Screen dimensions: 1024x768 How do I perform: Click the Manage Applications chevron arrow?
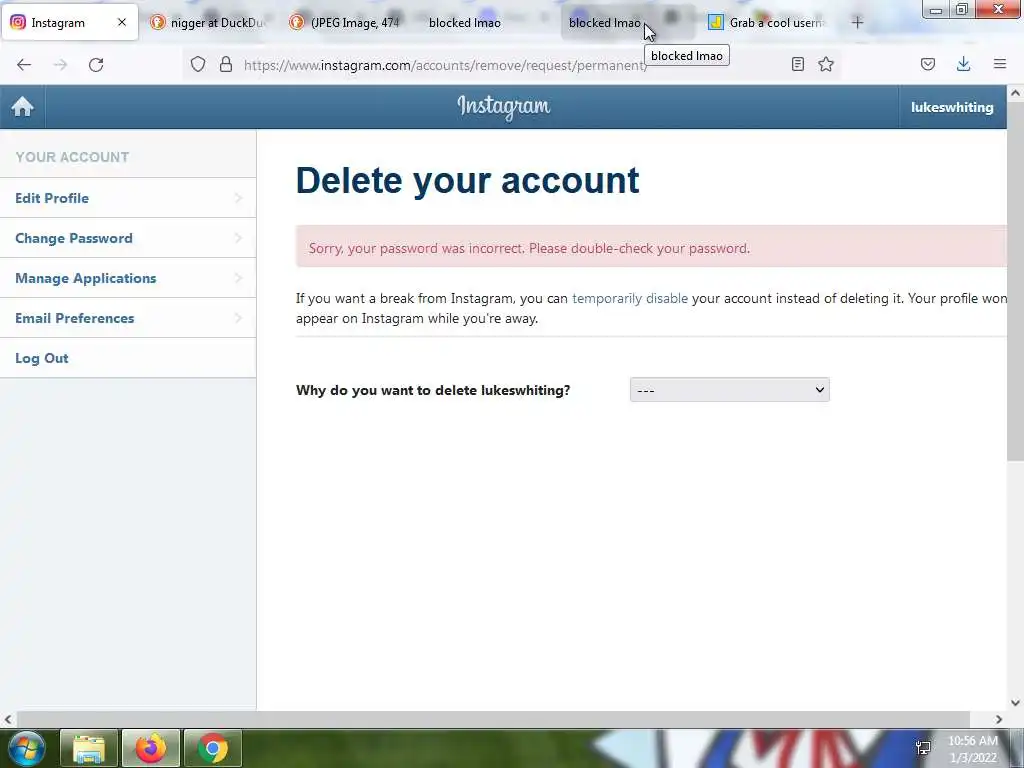[238, 278]
